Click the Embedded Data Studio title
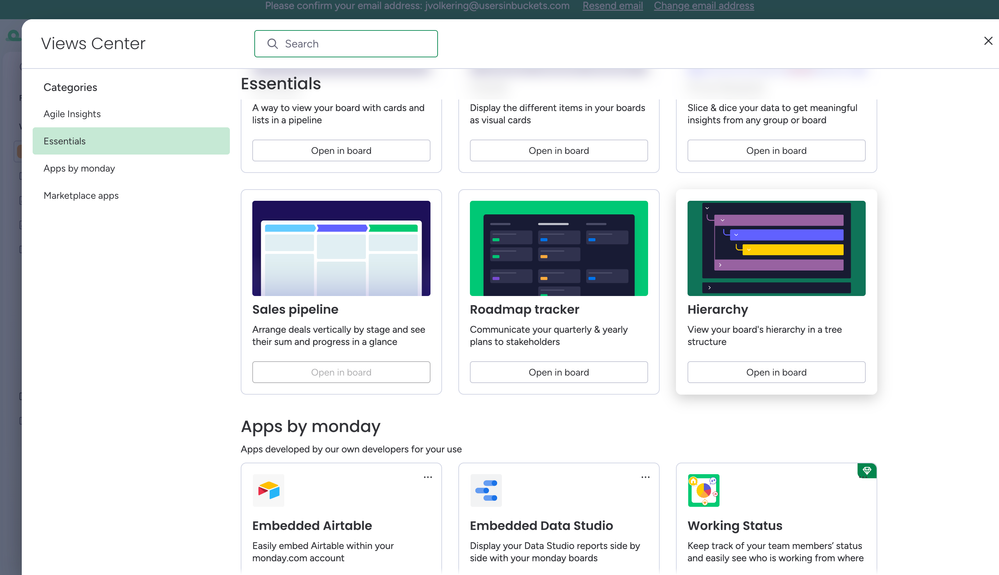 [x=541, y=526]
